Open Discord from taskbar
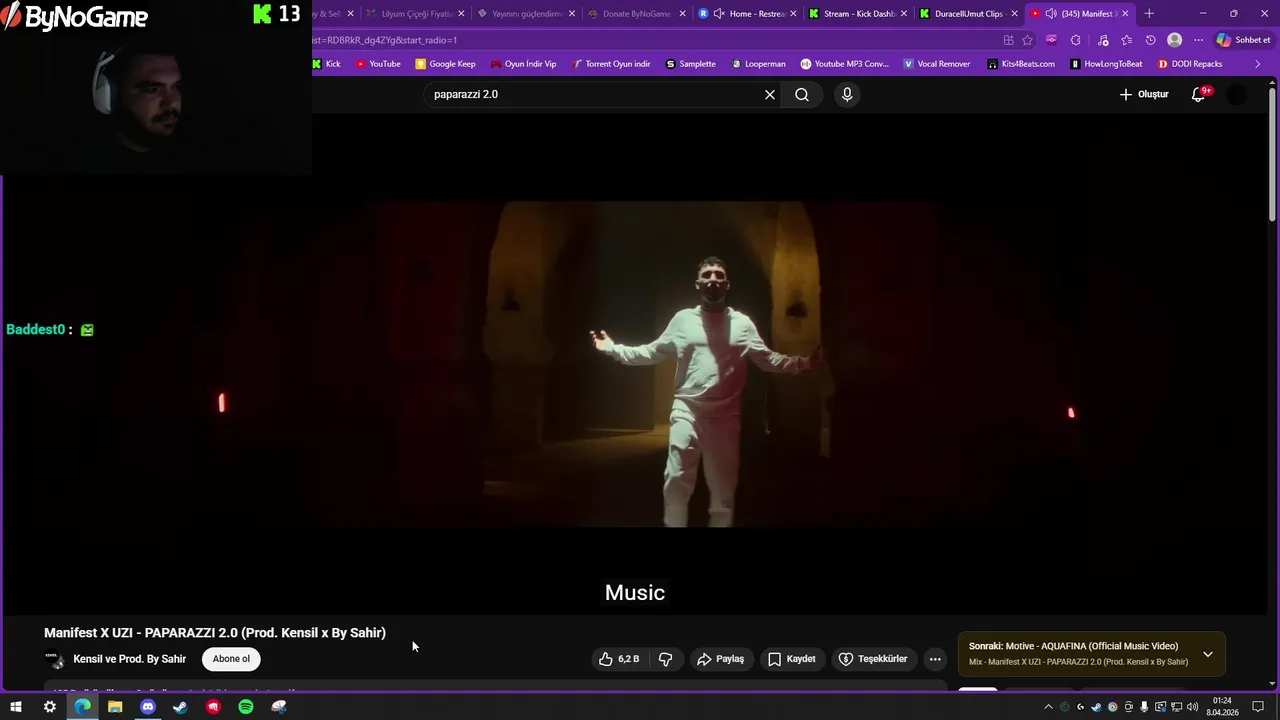1280x720 pixels. [x=148, y=707]
